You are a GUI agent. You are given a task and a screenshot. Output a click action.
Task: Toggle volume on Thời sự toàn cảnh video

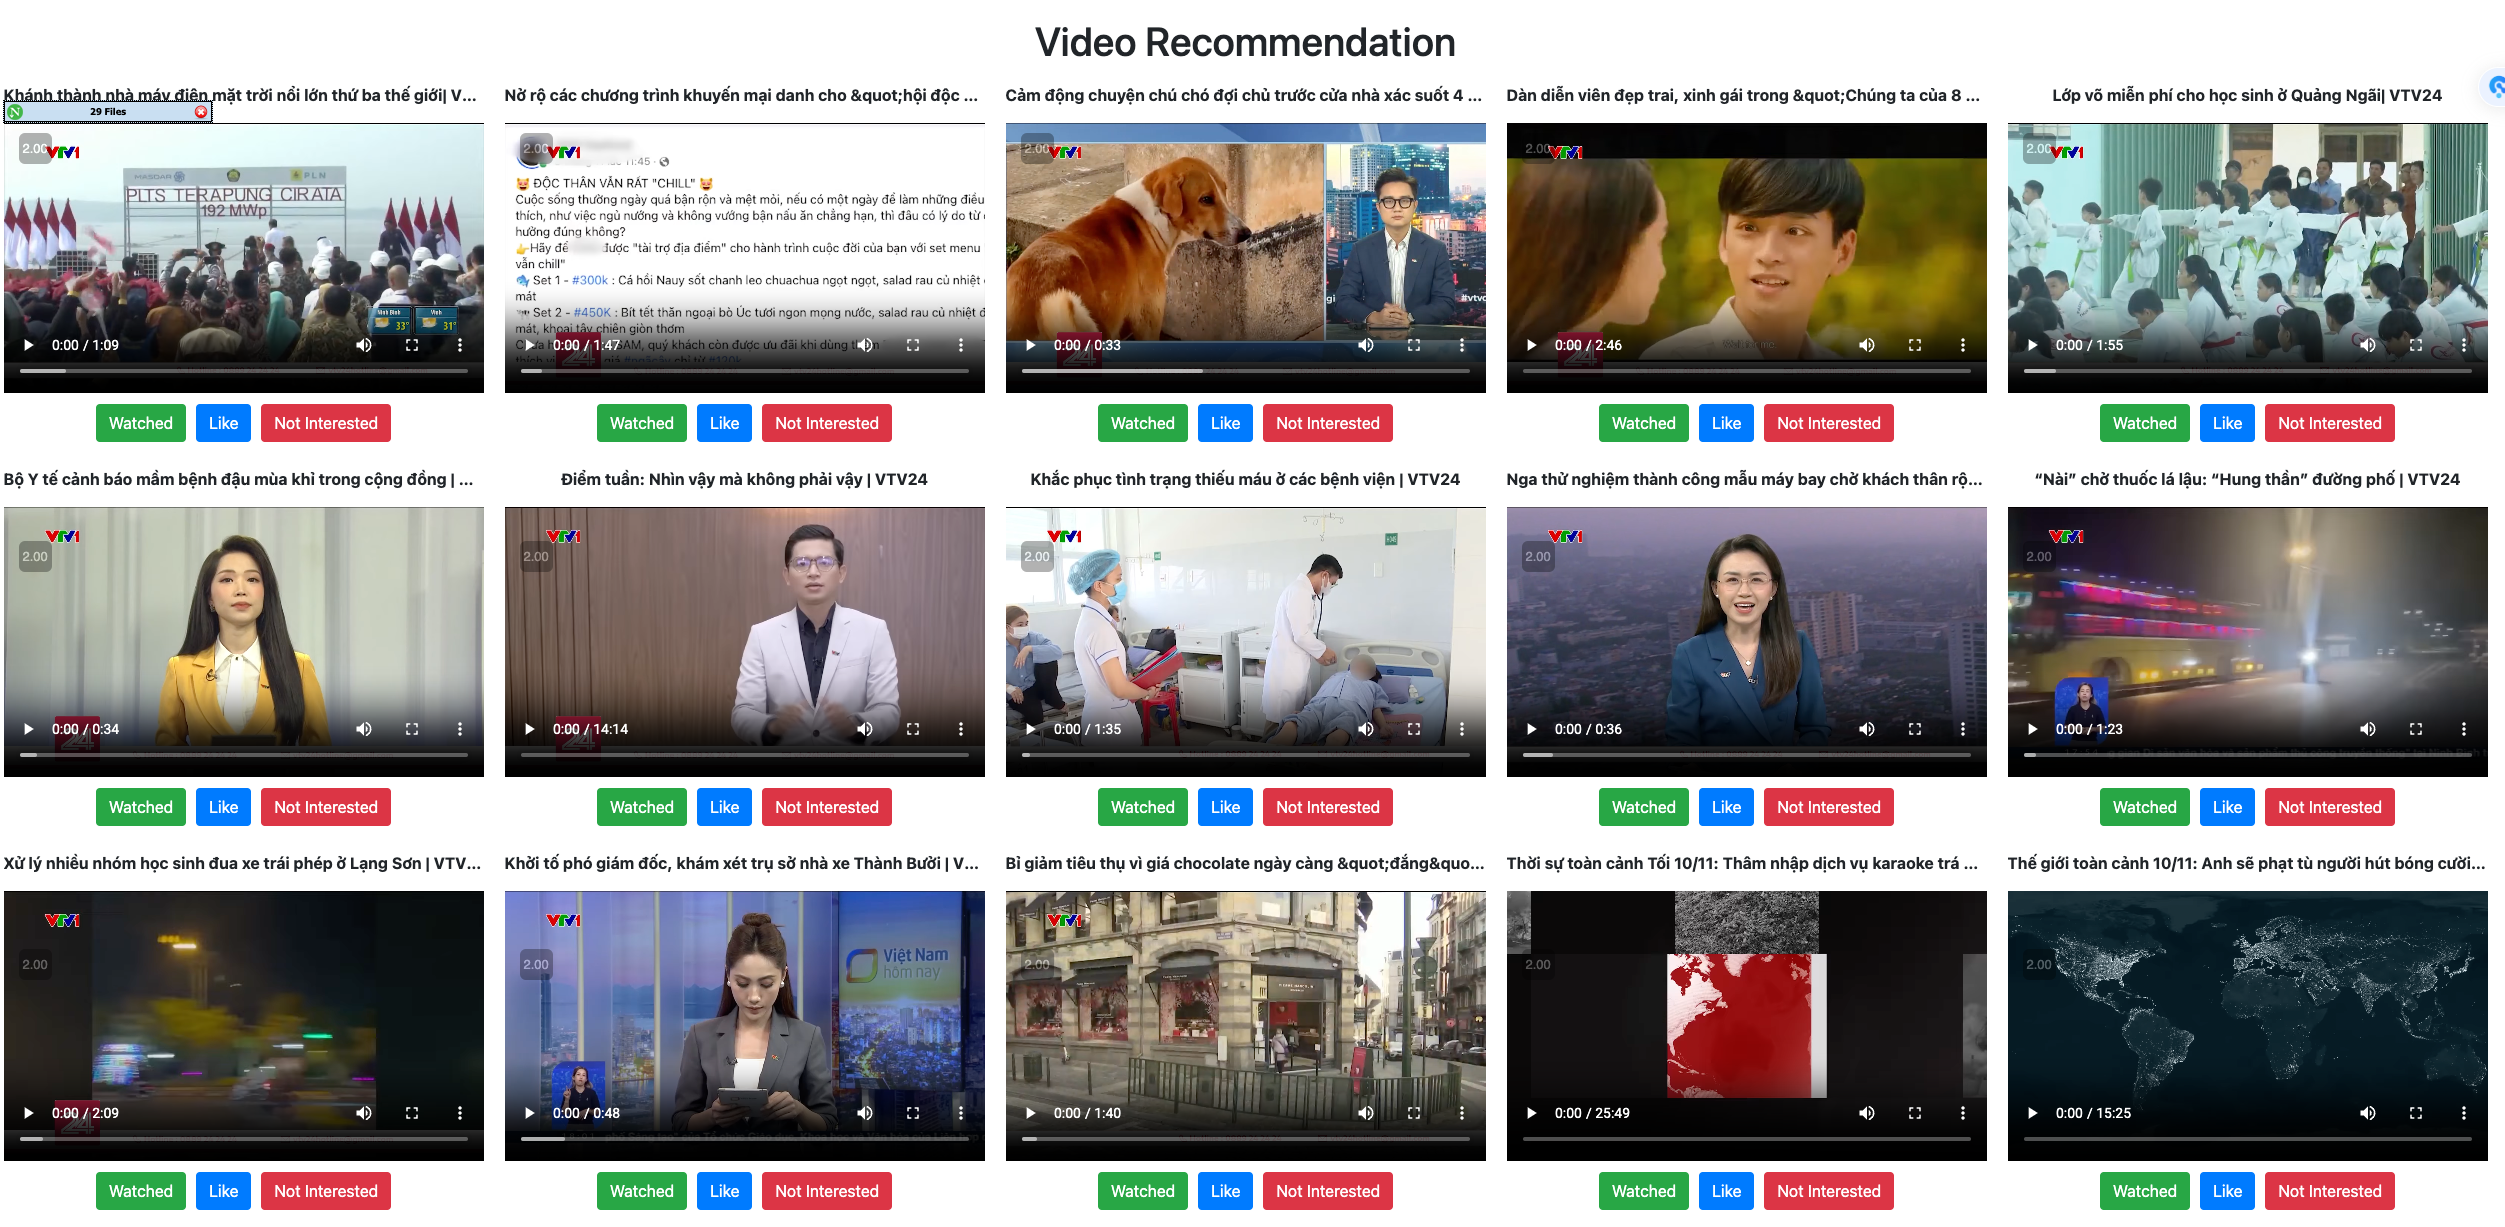[1866, 1113]
